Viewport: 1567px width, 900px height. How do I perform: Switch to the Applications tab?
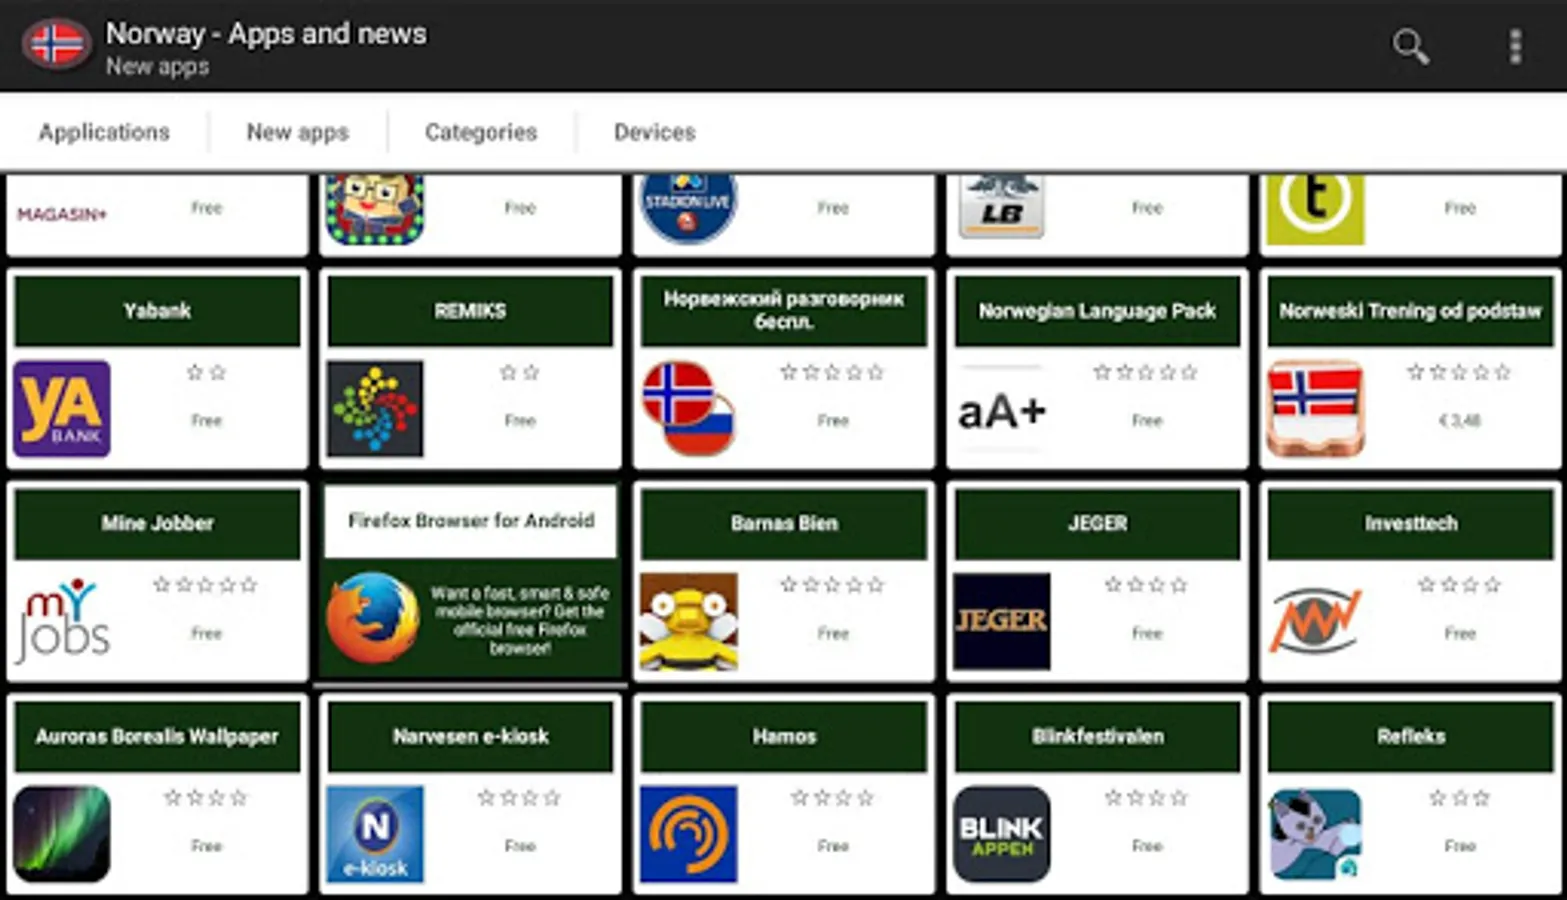click(x=104, y=132)
